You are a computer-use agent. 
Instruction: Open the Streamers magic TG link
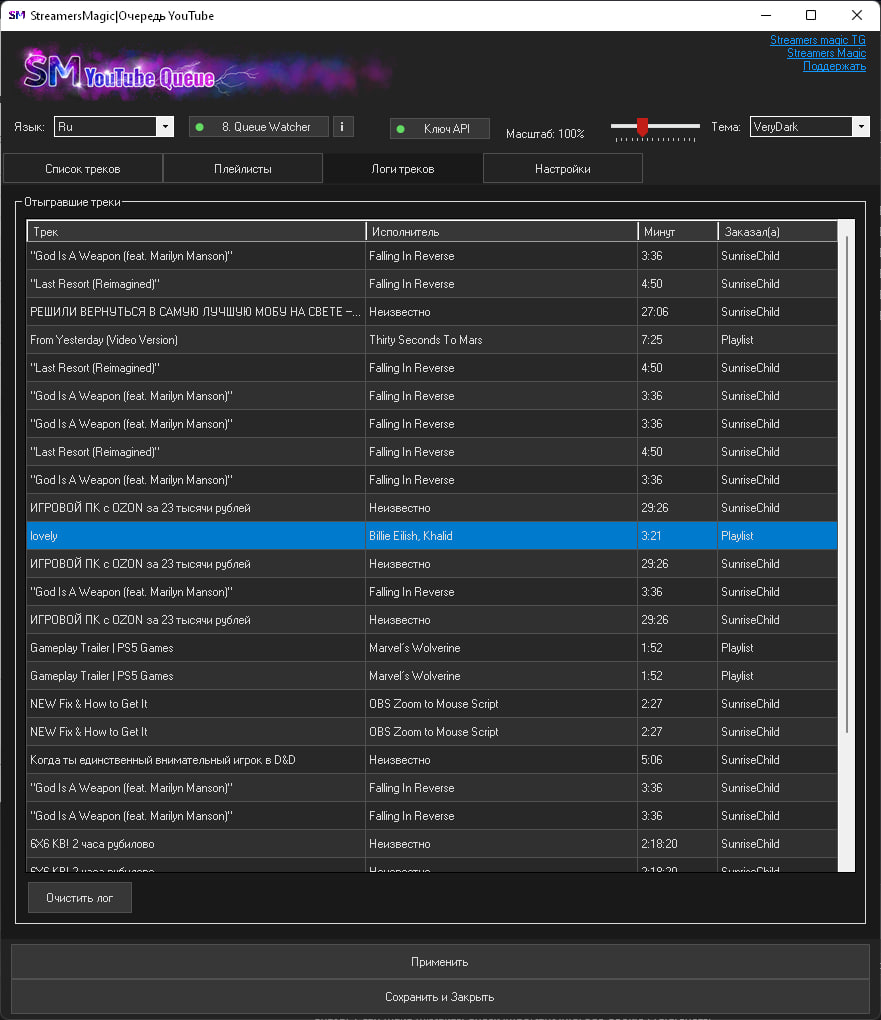click(817, 40)
